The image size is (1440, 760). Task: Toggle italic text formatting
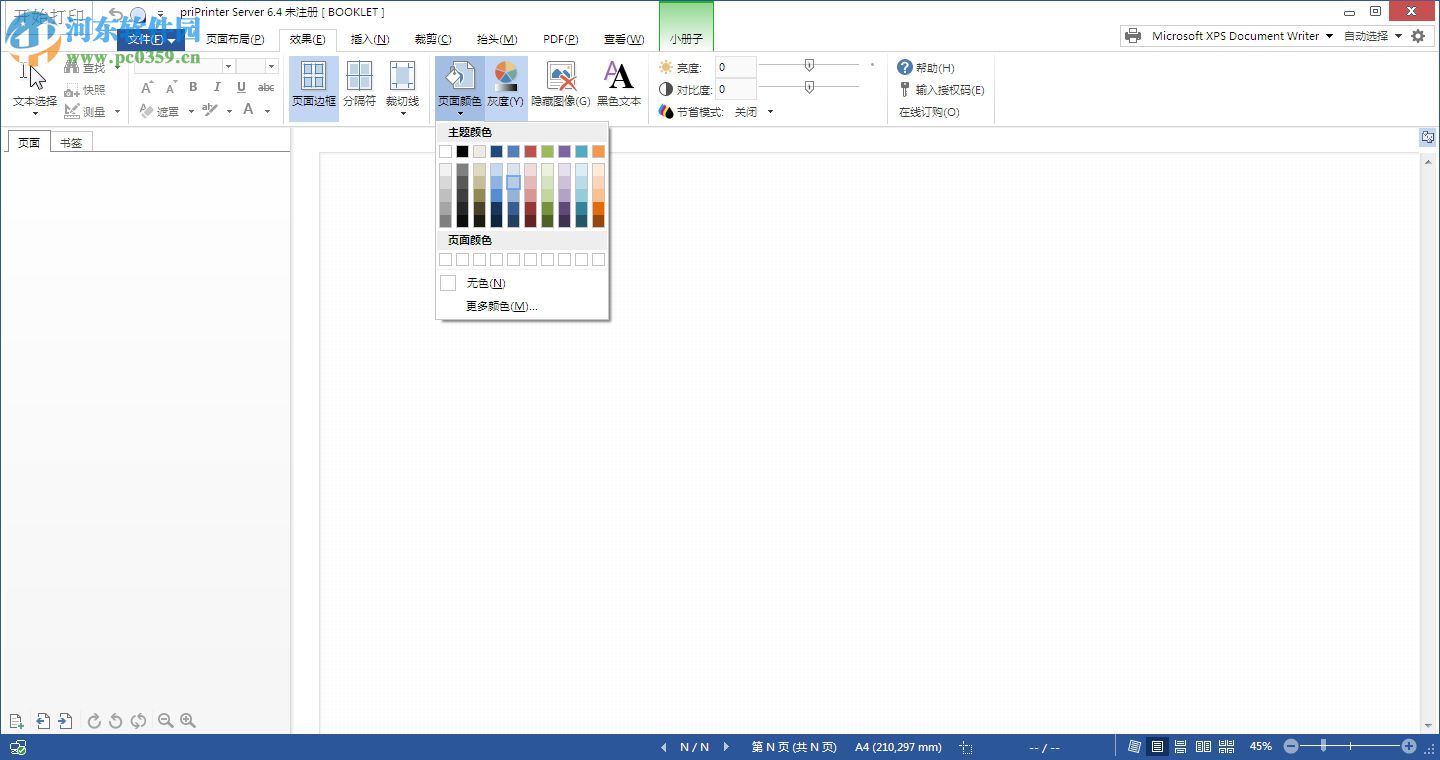(216, 88)
